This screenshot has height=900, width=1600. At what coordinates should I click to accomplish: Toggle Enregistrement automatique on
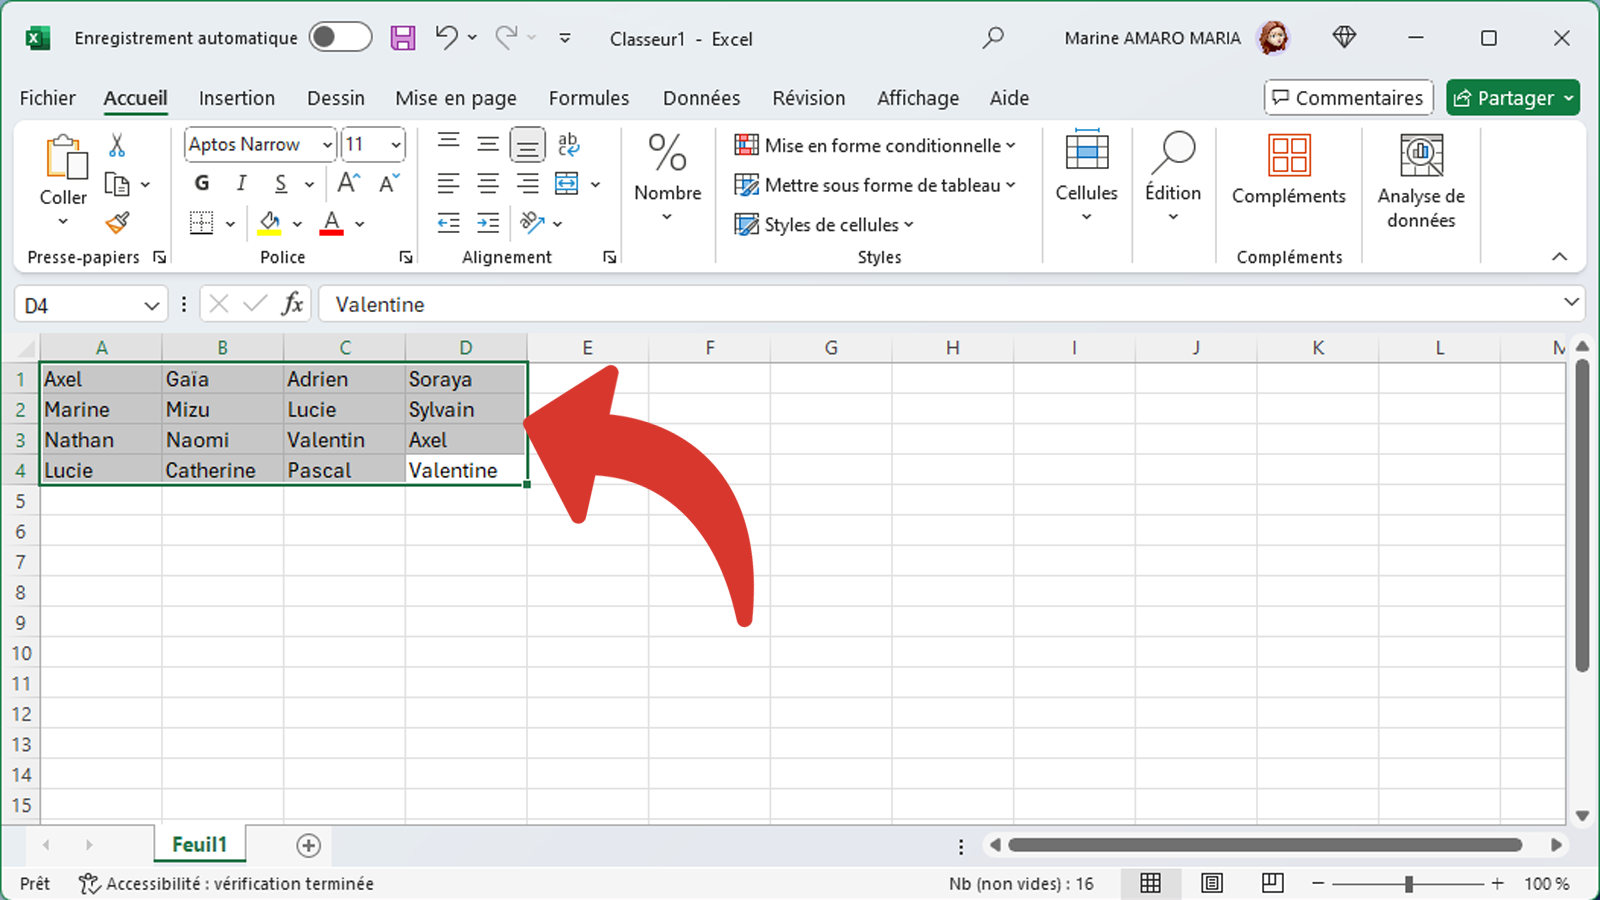pyautogui.click(x=340, y=37)
